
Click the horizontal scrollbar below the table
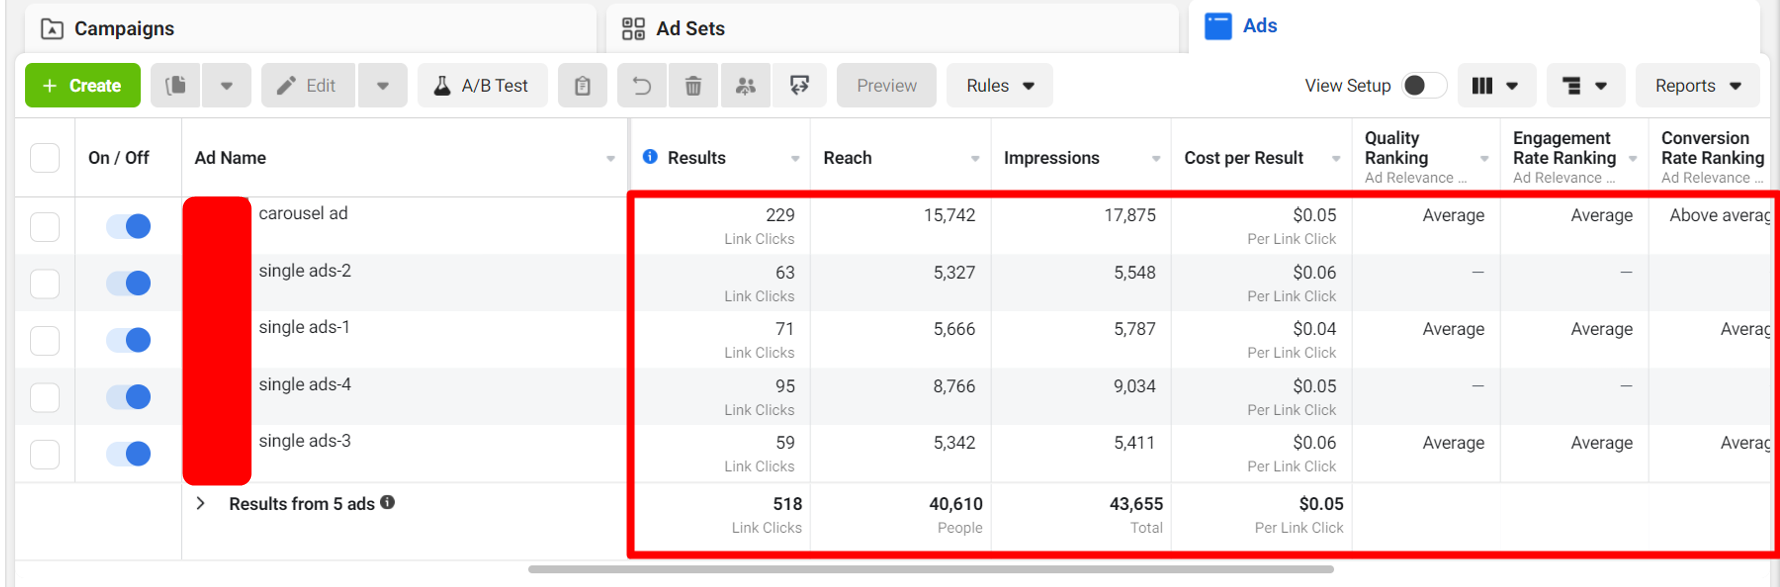930,569
